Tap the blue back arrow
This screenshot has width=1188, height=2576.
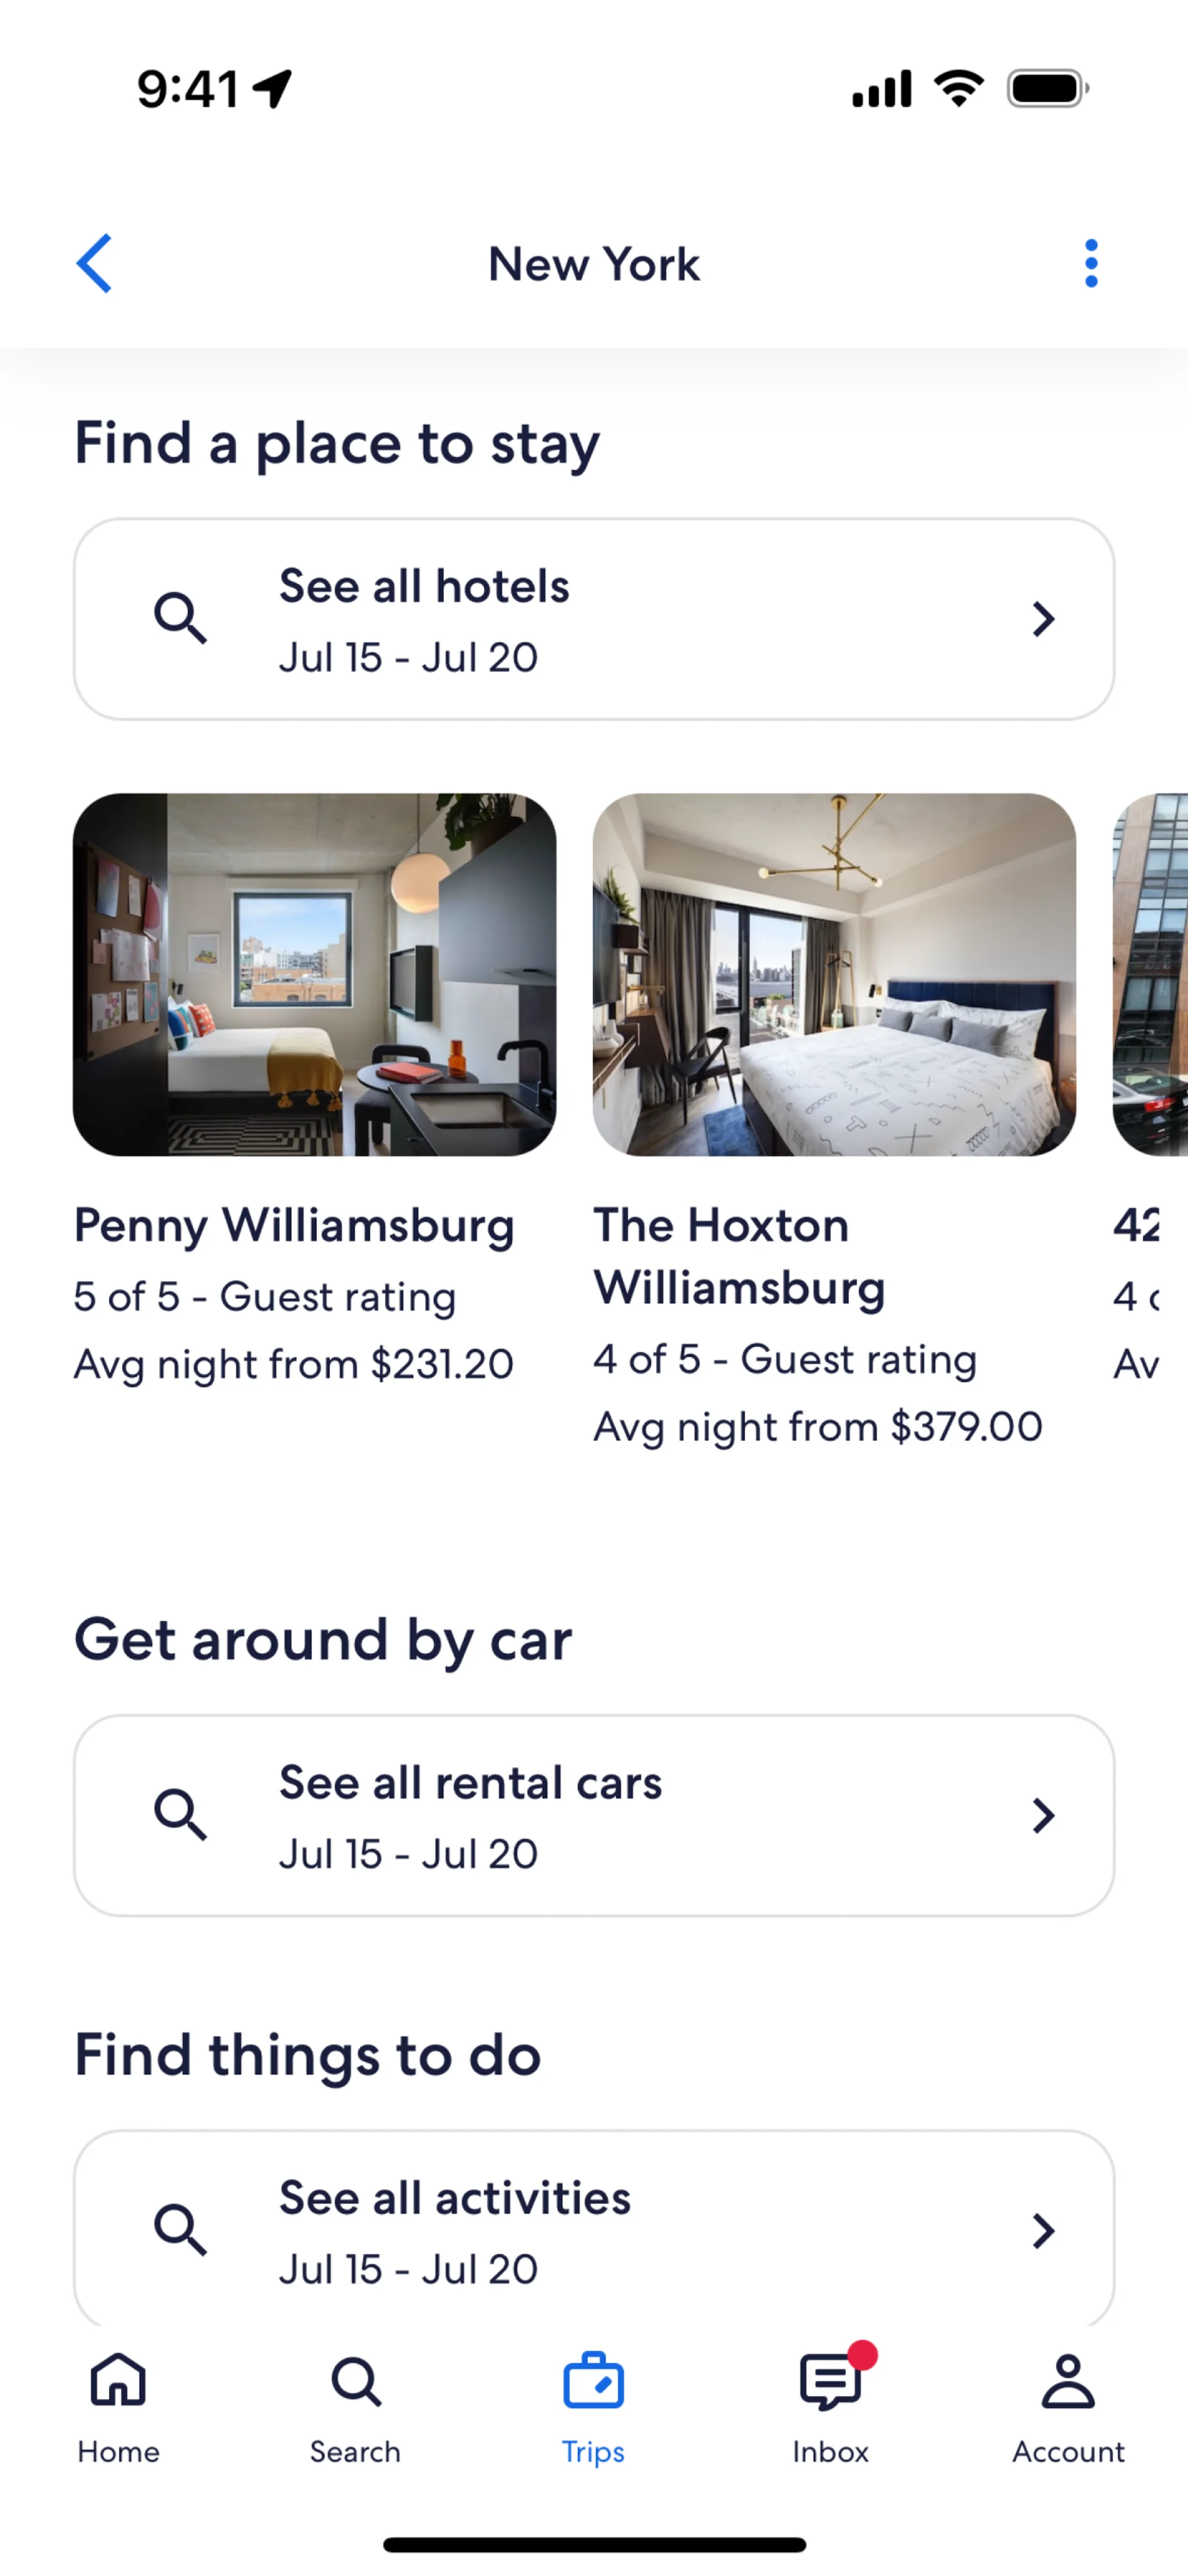point(94,264)
